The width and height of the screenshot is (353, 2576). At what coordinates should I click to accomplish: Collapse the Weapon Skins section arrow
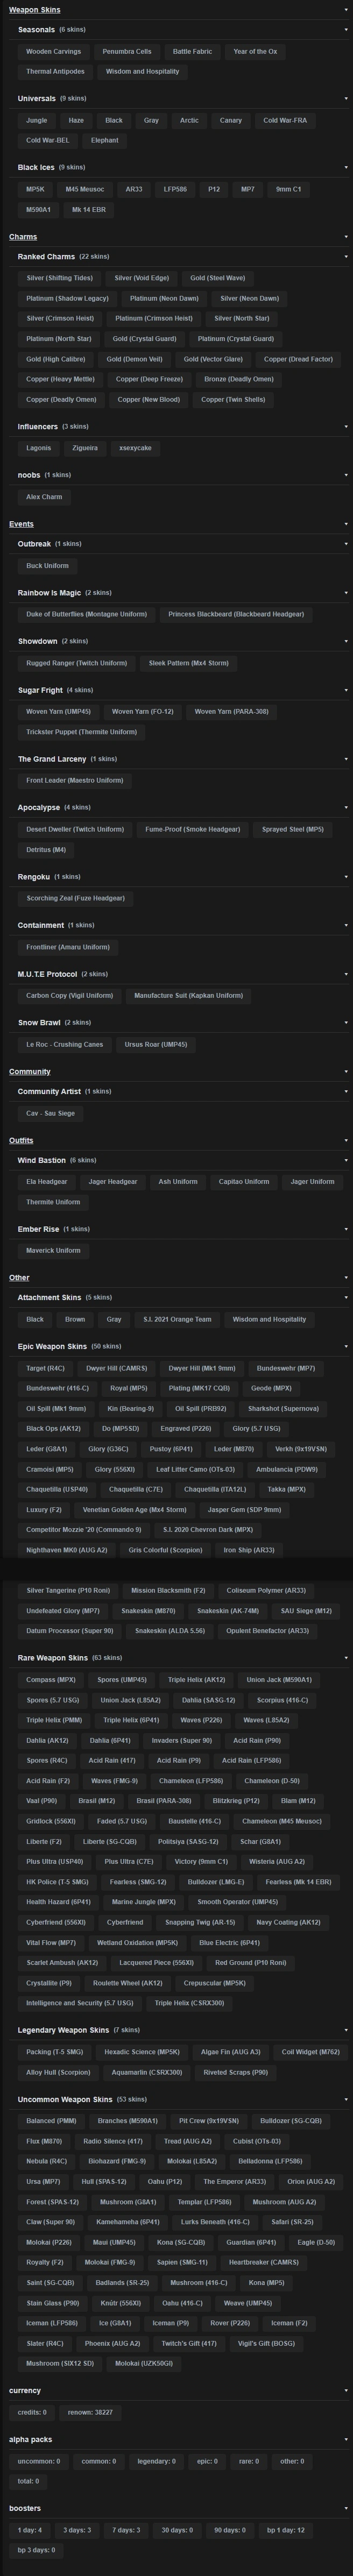(346, 10)
